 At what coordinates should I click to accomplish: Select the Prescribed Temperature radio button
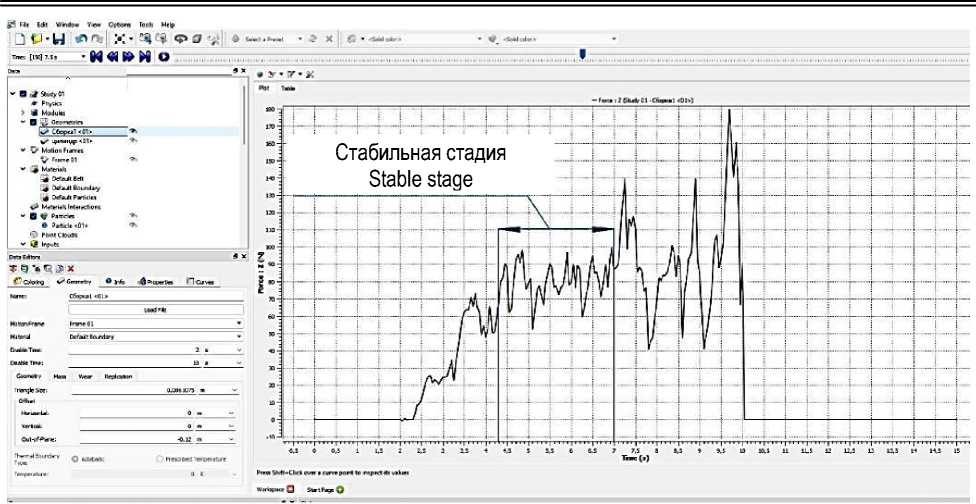pos(160,459)
